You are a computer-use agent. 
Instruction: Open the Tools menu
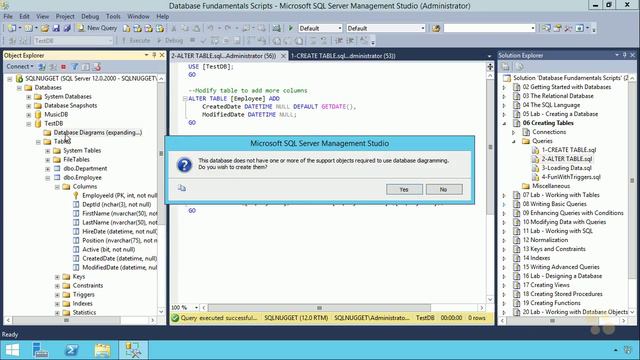(x=113, y=16)
